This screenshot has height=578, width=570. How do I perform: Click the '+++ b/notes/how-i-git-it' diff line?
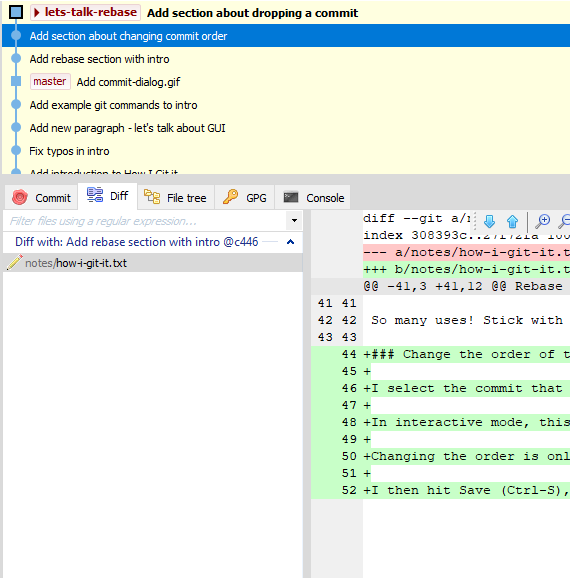pyautogui.click(x=466, y=269)
